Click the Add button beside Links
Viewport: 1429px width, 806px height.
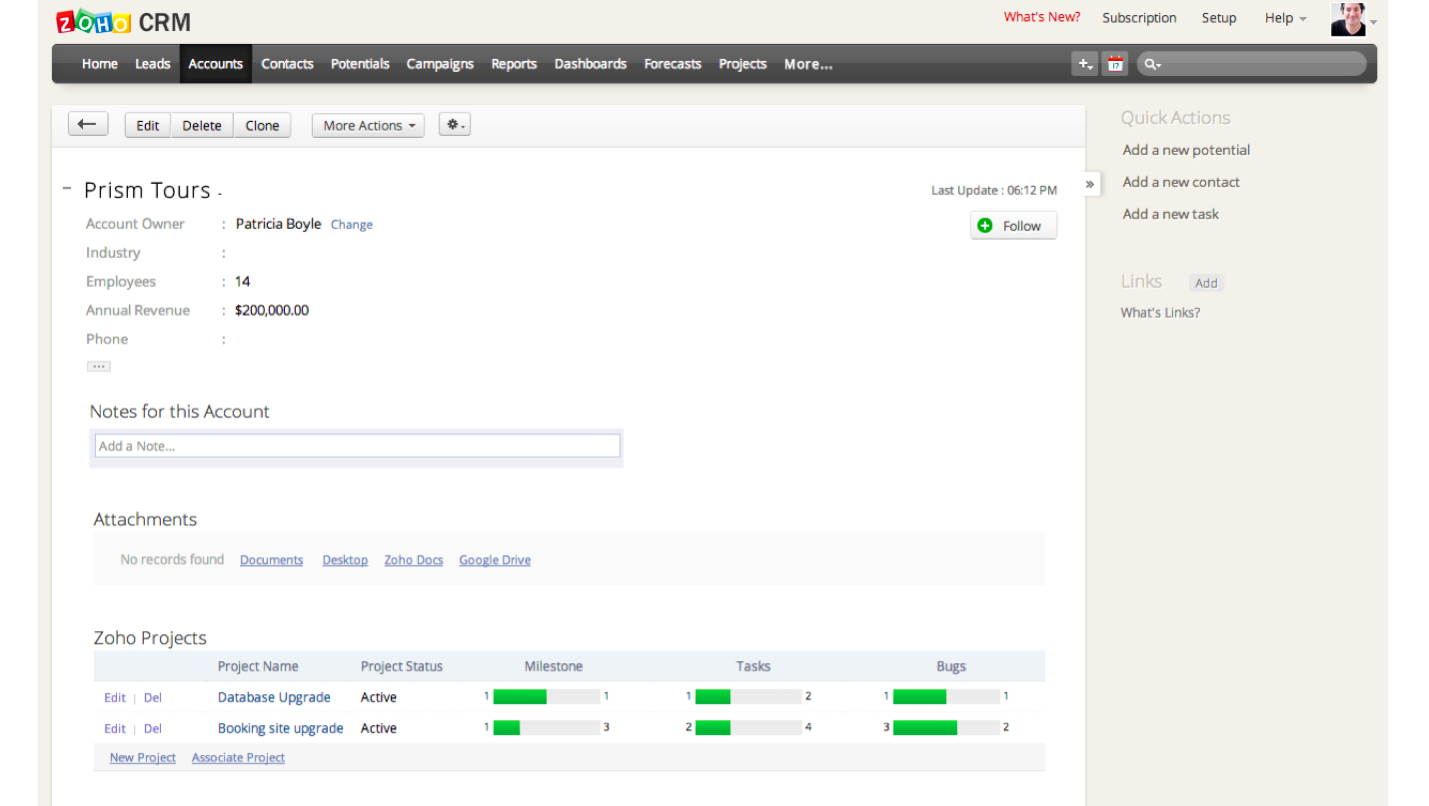tap(1206, 283)
